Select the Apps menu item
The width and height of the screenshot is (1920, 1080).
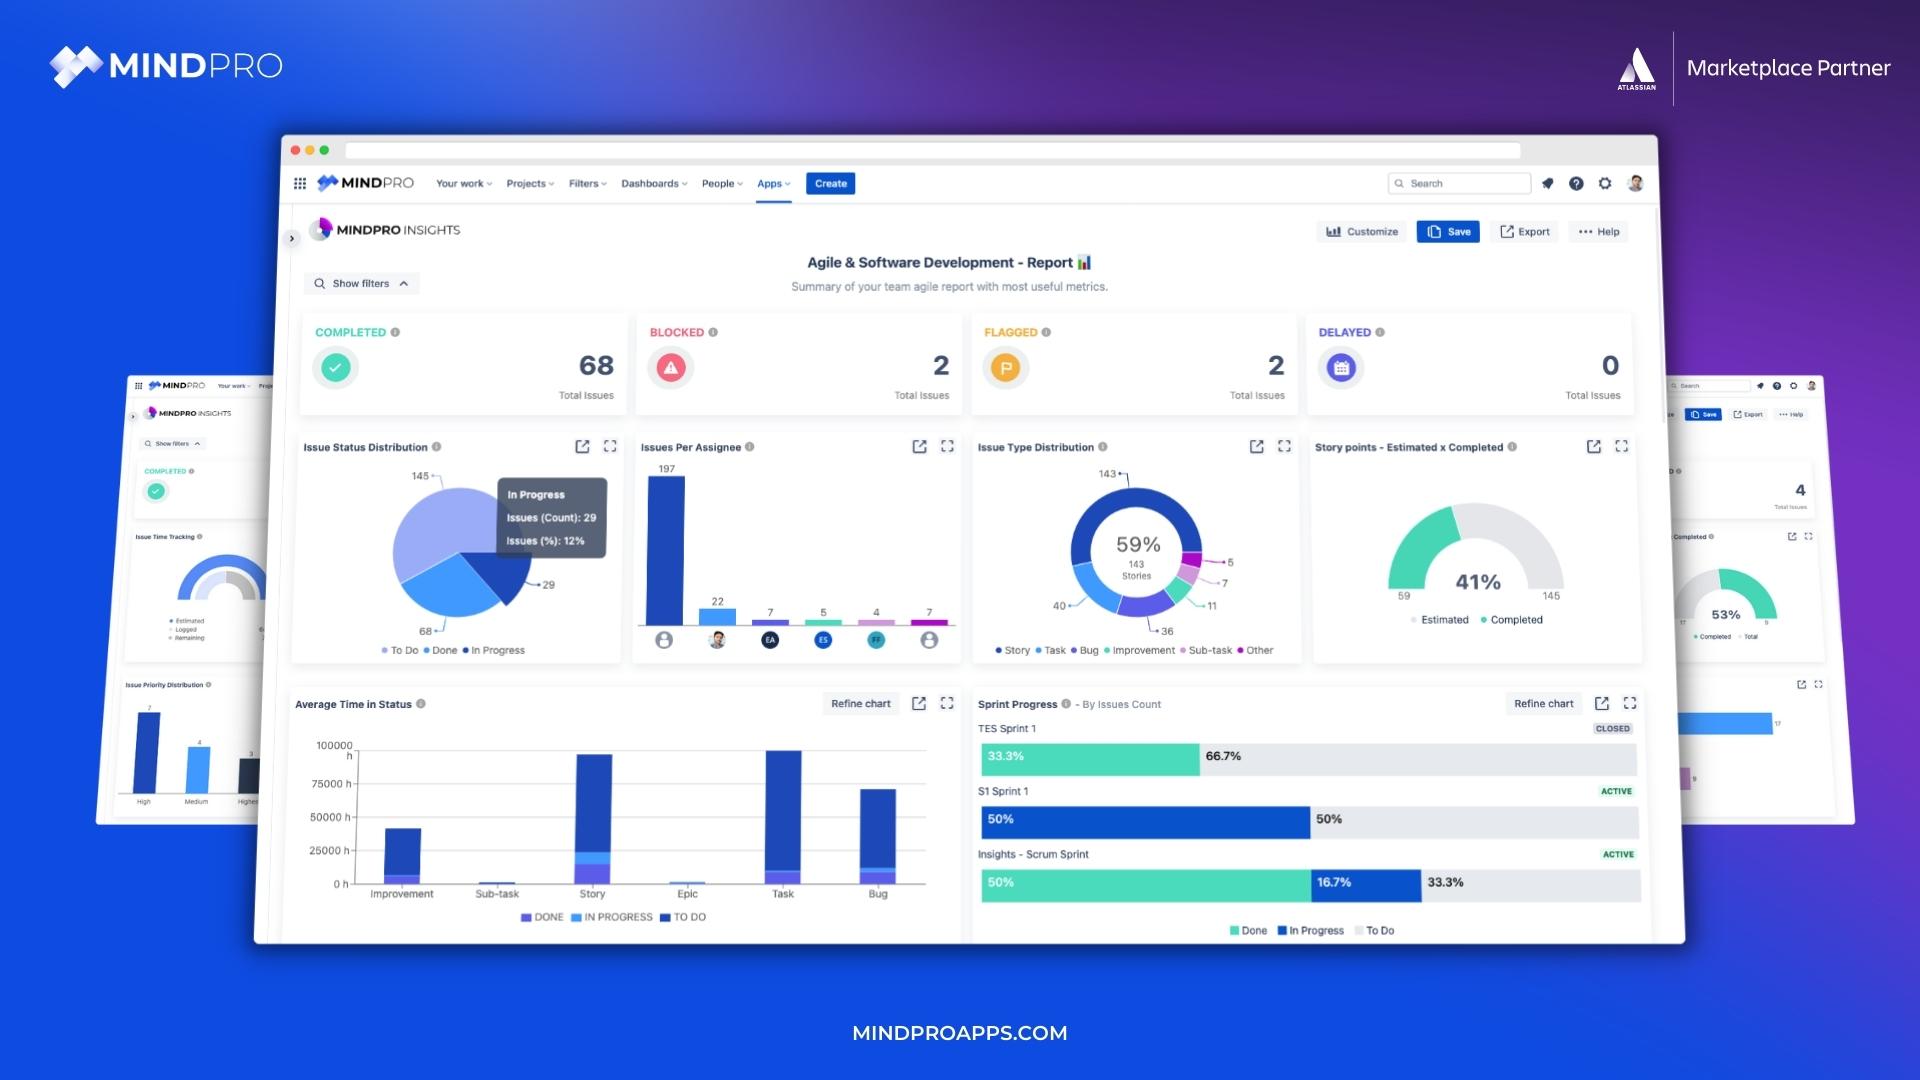click(x=771, y=183)
